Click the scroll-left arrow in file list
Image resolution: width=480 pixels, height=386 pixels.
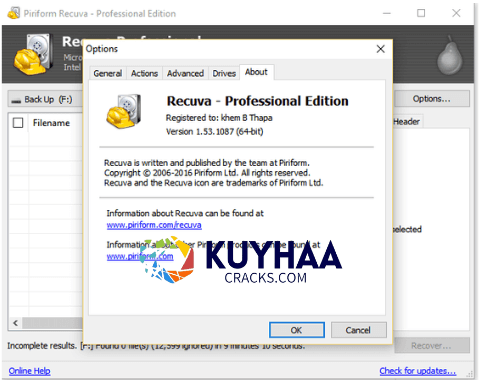[15, 323]
